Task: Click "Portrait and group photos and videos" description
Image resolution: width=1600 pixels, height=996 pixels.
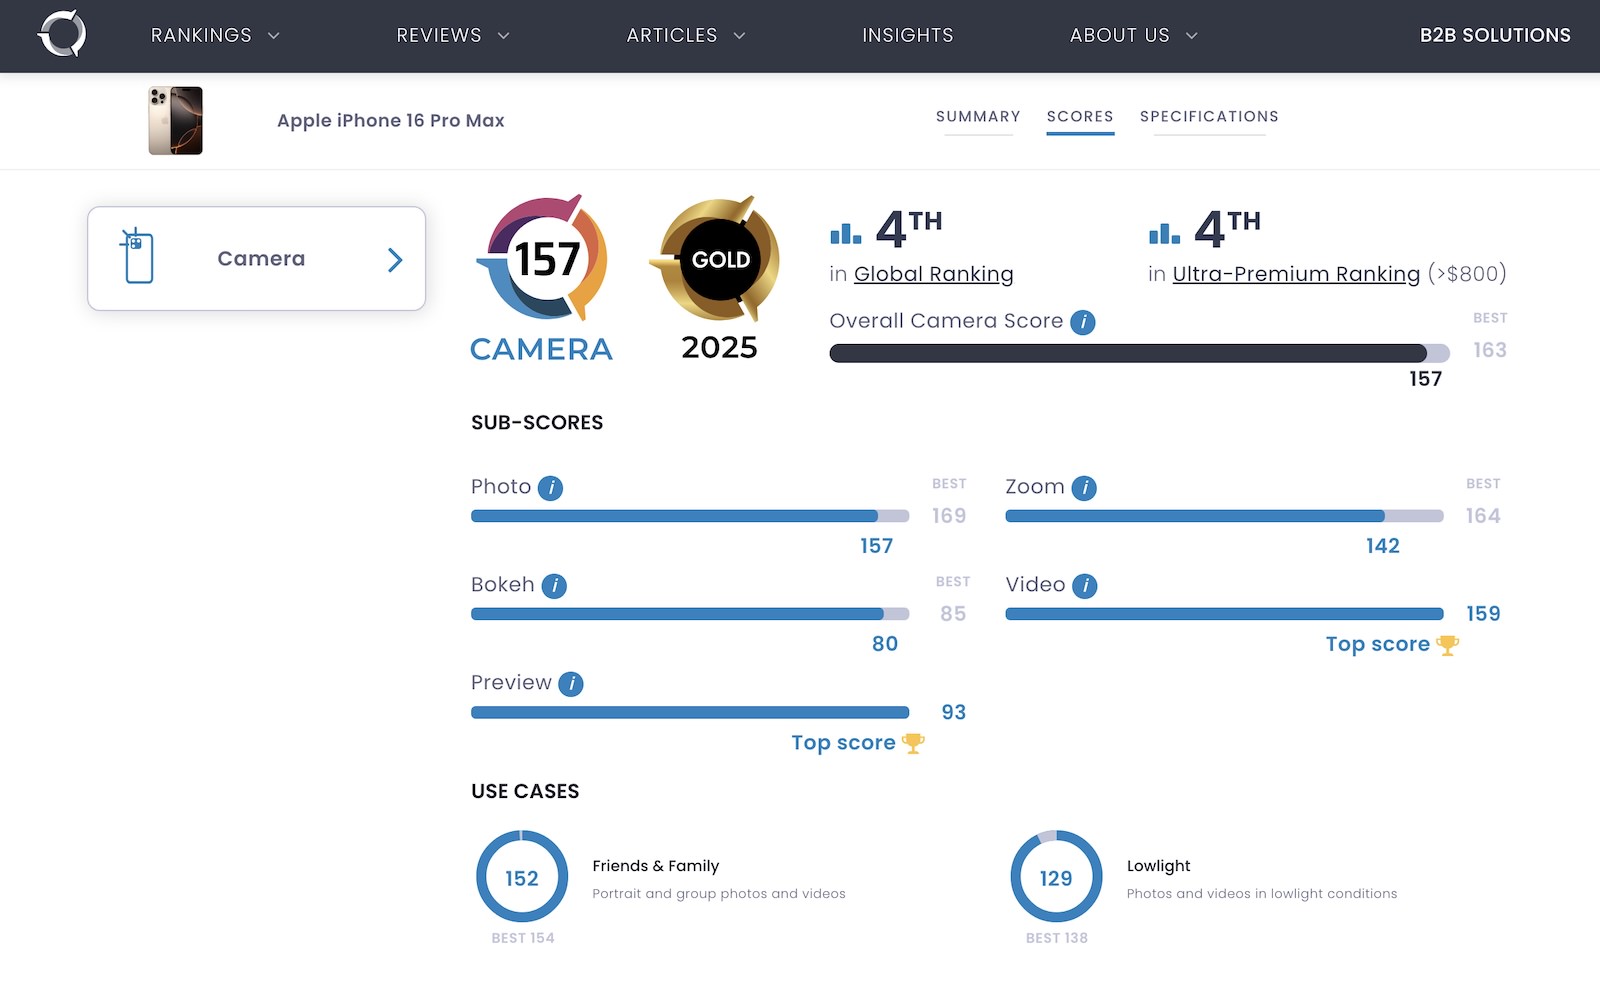Action: (718, 894)
